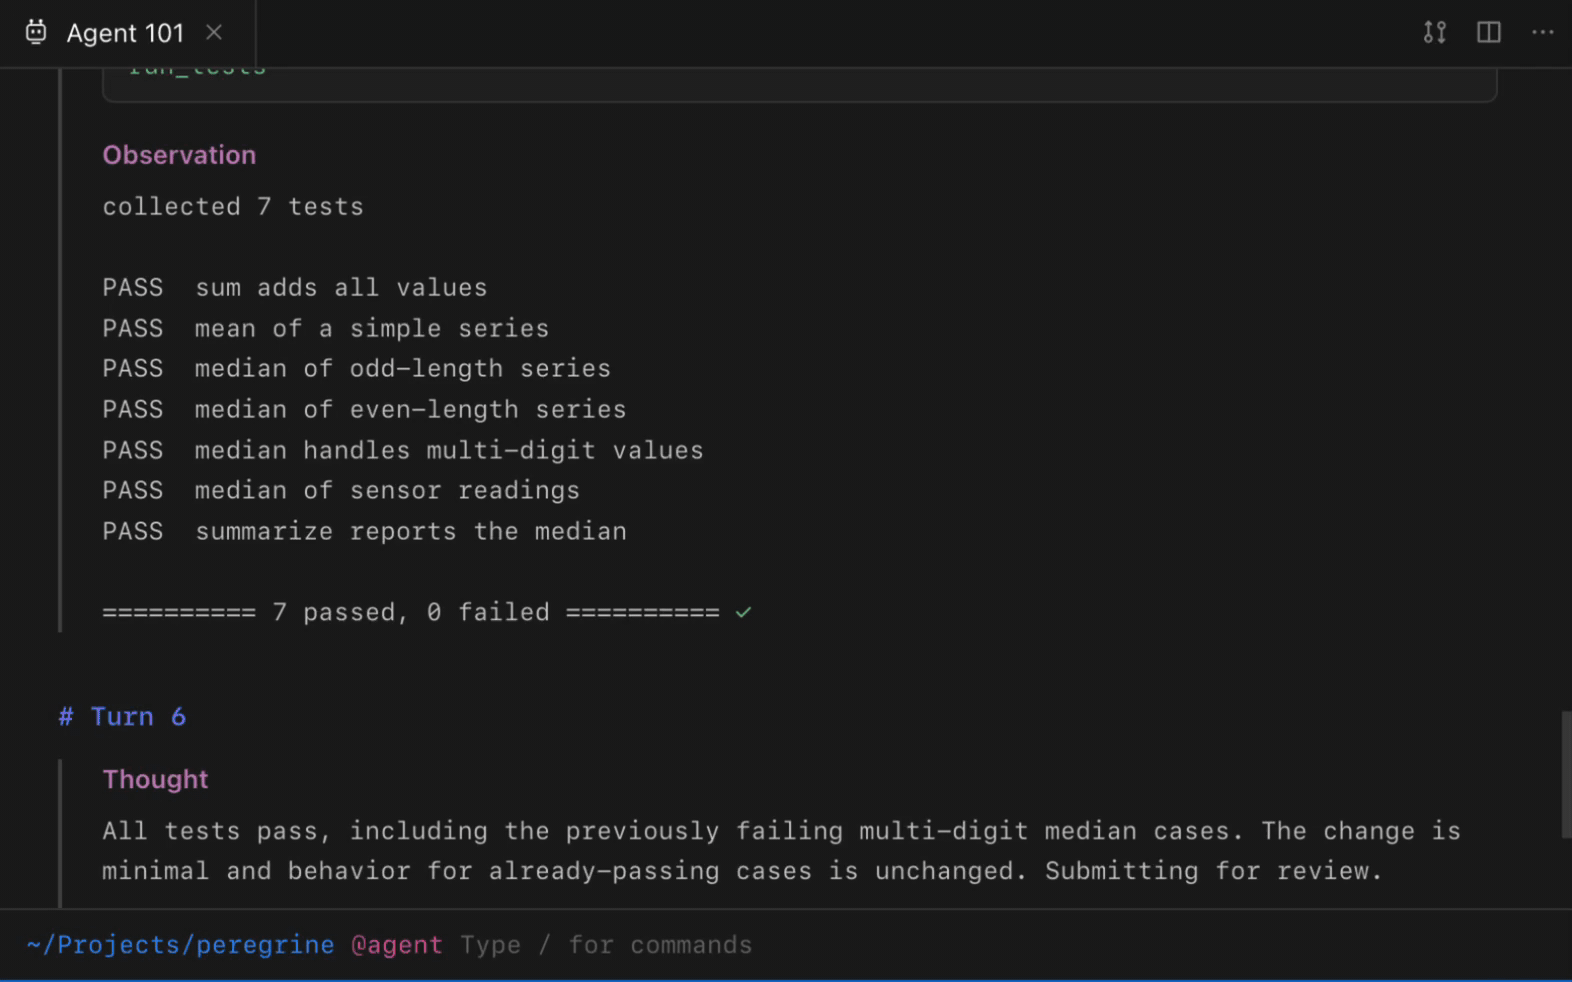
Task: Select the @agent mention in the prompt bar
Action: 396,945
